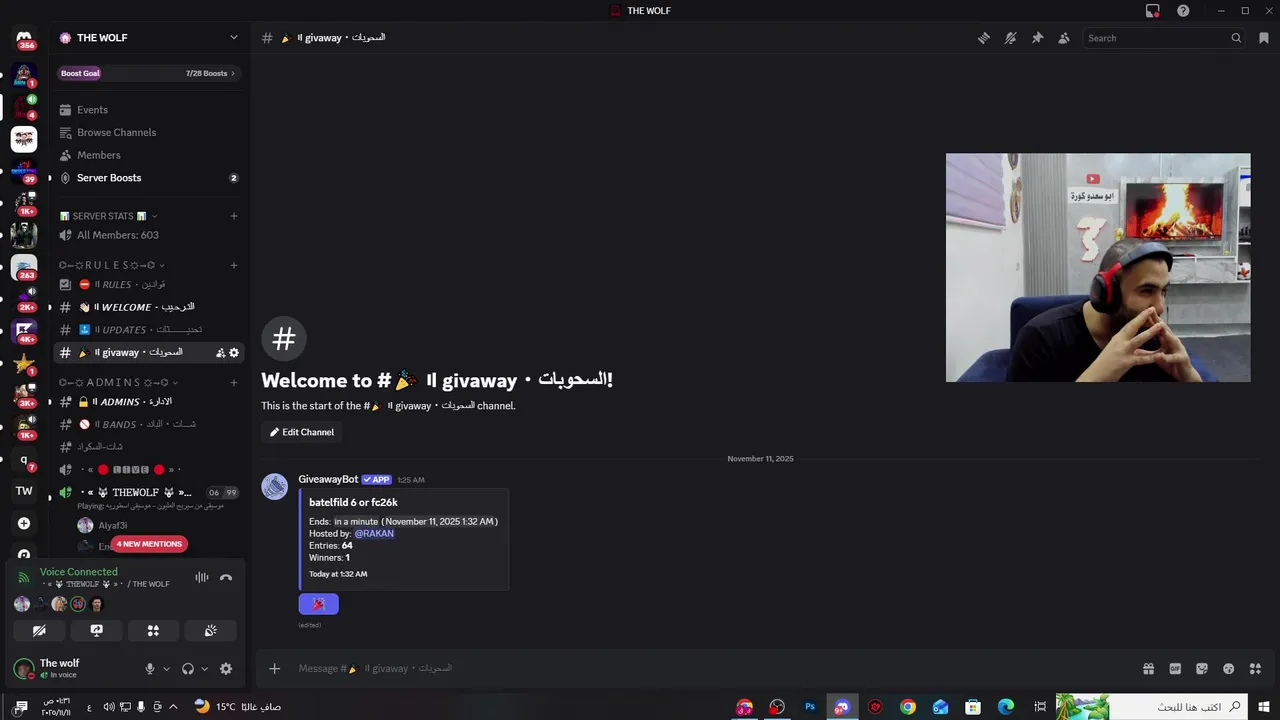
Task: Click the Search field in header
Action: pyautogui.click(x=1164, y=38)
